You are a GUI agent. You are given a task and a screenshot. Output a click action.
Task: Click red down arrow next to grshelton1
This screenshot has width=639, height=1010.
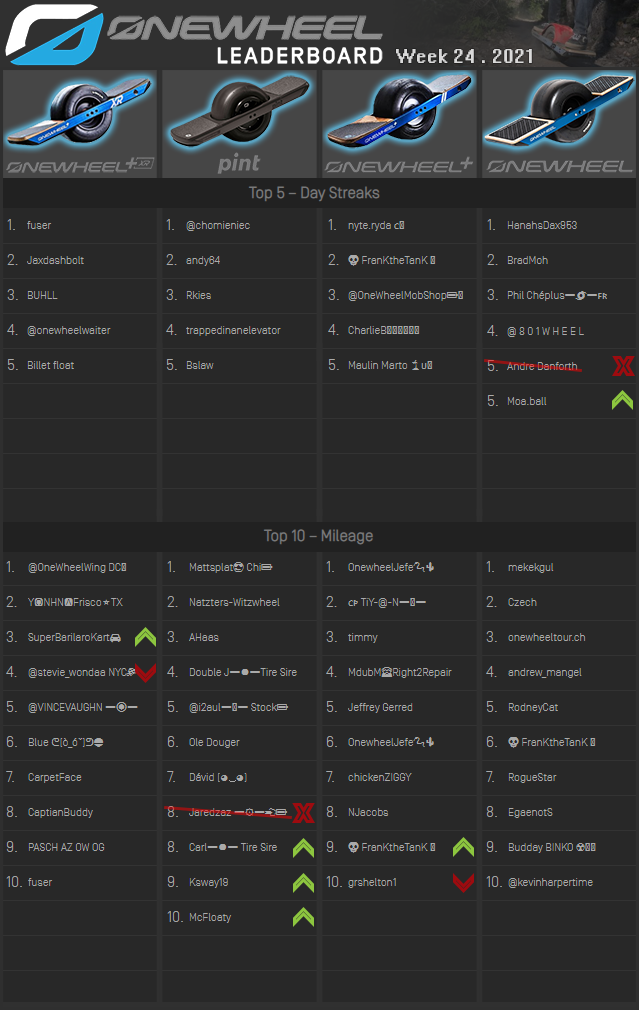point(463,882)
